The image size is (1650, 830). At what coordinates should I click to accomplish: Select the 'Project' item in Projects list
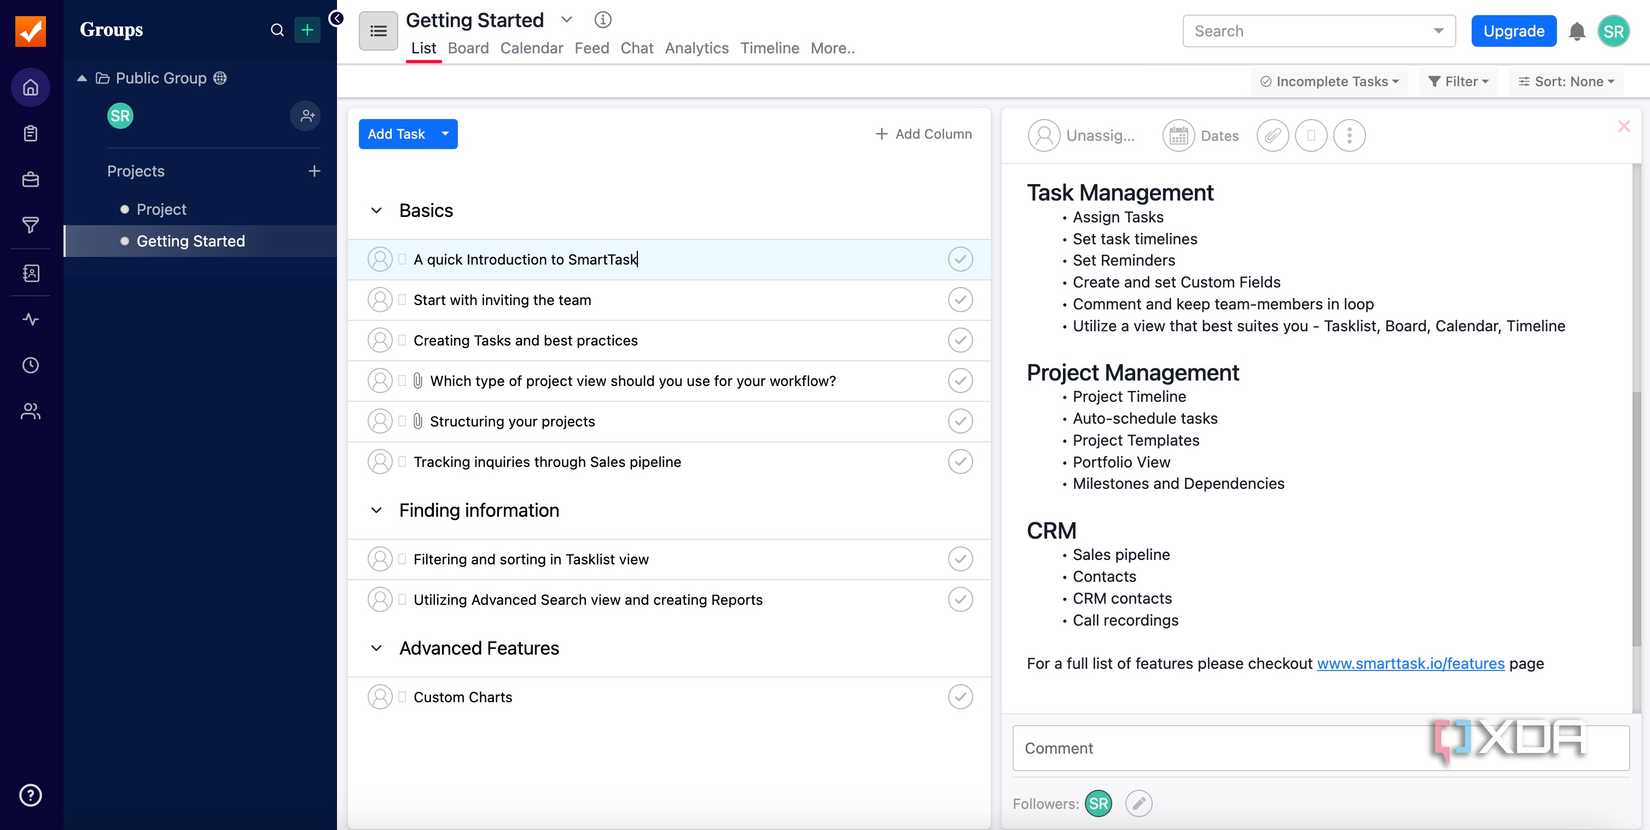coord(161,209)
